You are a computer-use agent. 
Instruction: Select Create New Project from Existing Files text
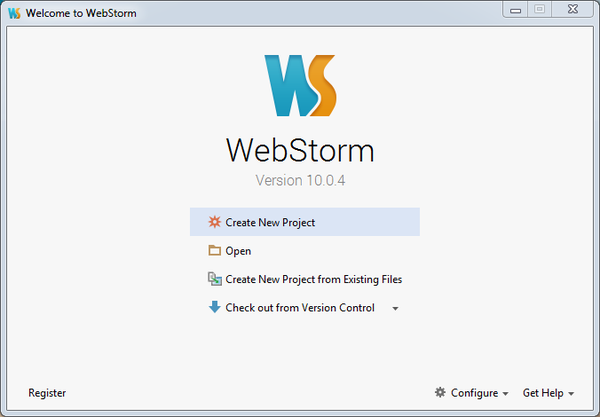[x=313, y=280]
